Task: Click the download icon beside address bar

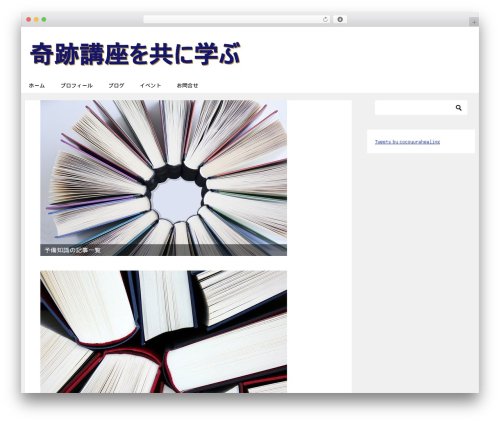Action: [340, 20]
